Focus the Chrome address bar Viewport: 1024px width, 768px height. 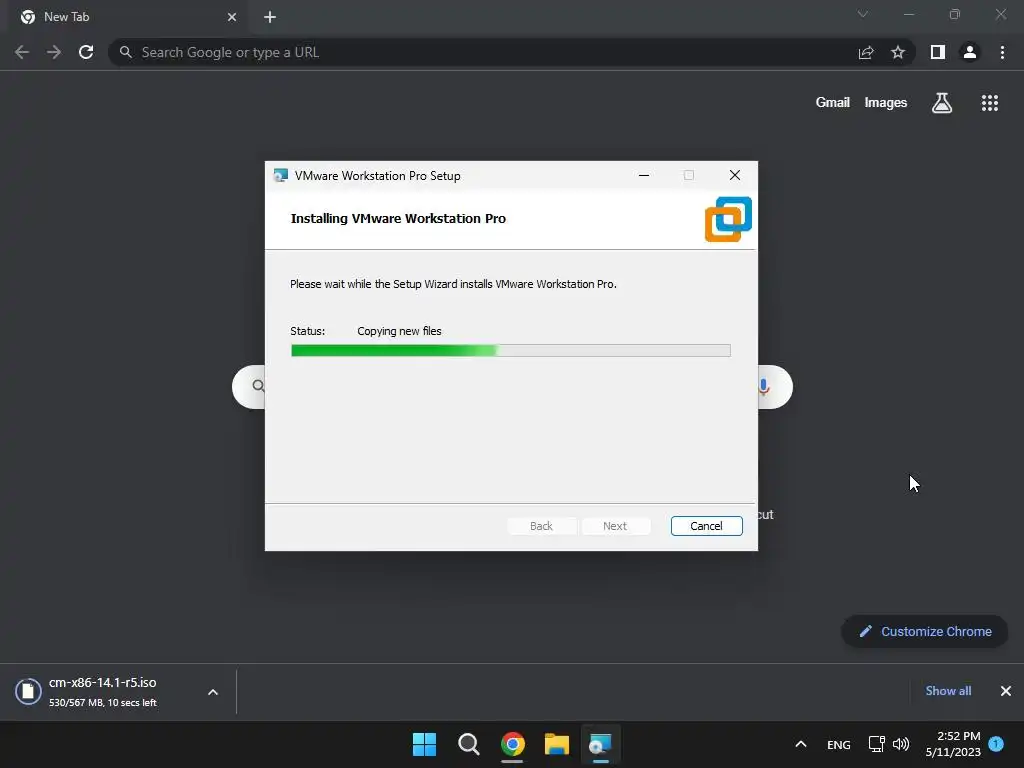click(483, 52)
